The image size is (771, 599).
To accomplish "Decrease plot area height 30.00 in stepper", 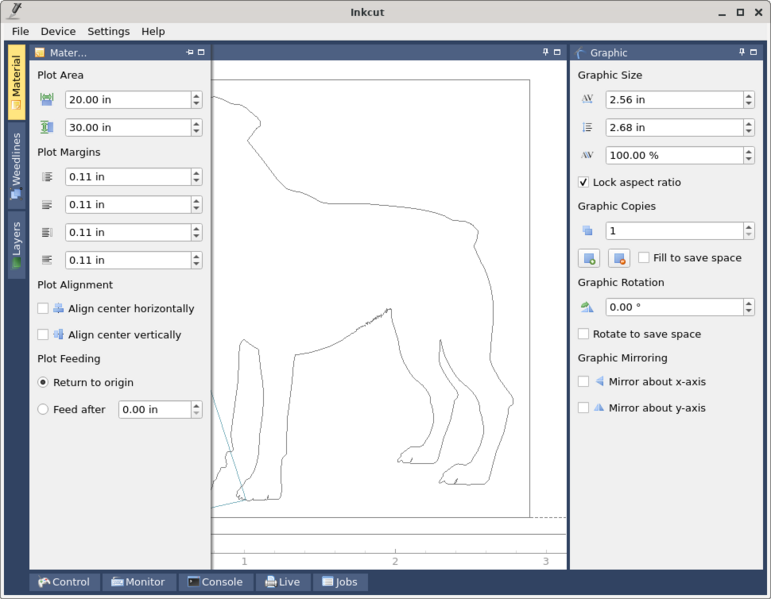I will click(x=197, y=132).
